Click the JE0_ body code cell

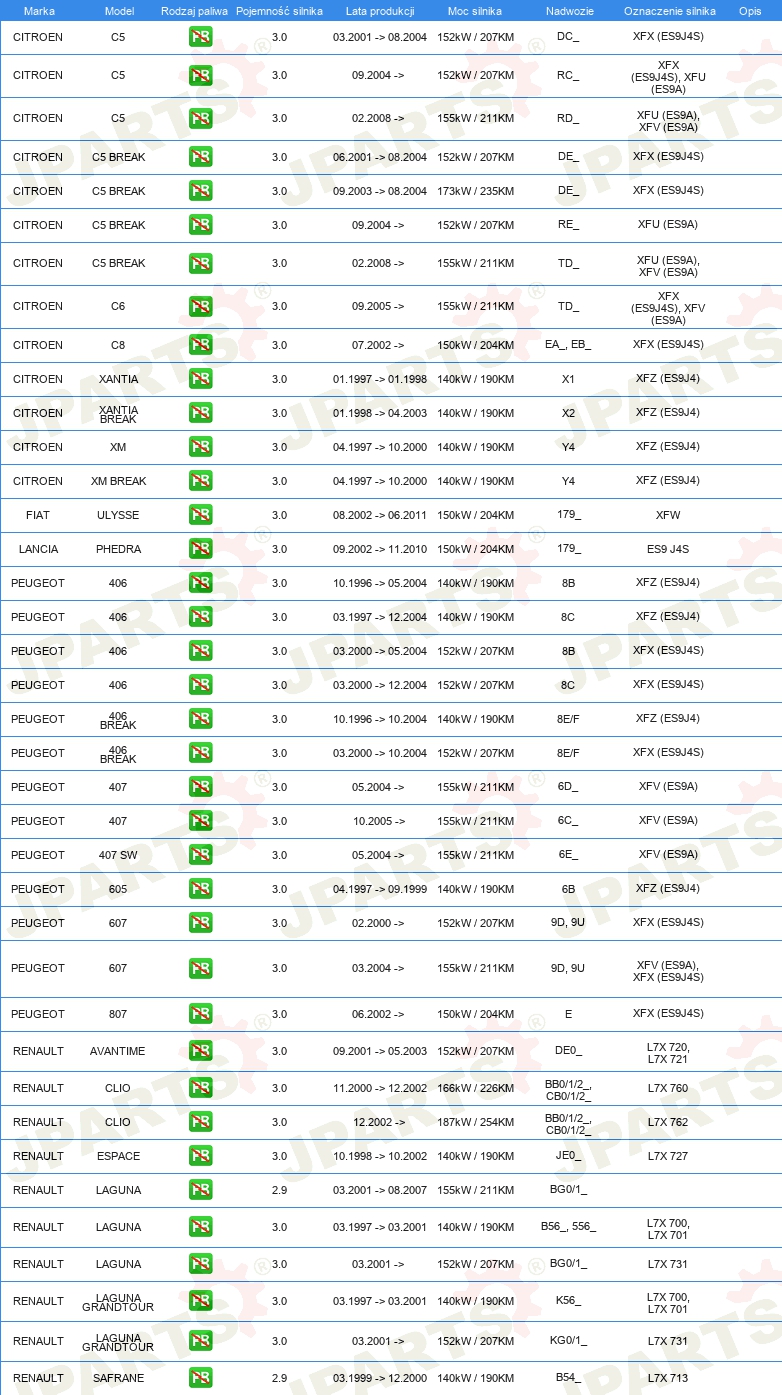(568, 1156)
